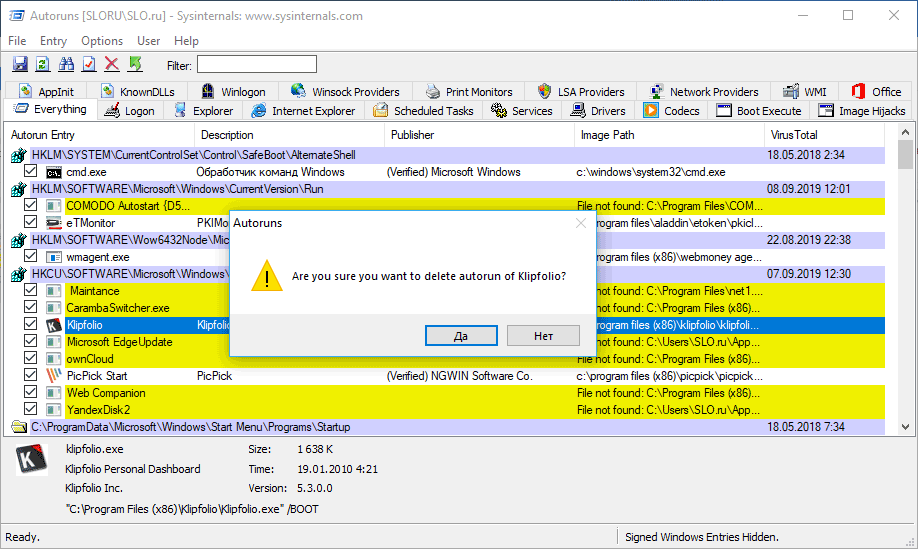This screenshot has height=549, width=918.
Task: Switch to the Scheduled Tasks tab
Action: coord(423,111)
